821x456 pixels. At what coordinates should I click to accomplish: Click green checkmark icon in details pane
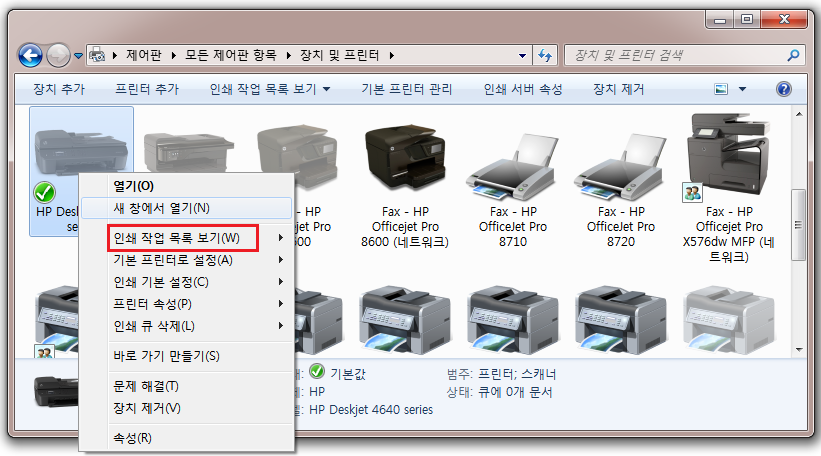pos(317,371)
